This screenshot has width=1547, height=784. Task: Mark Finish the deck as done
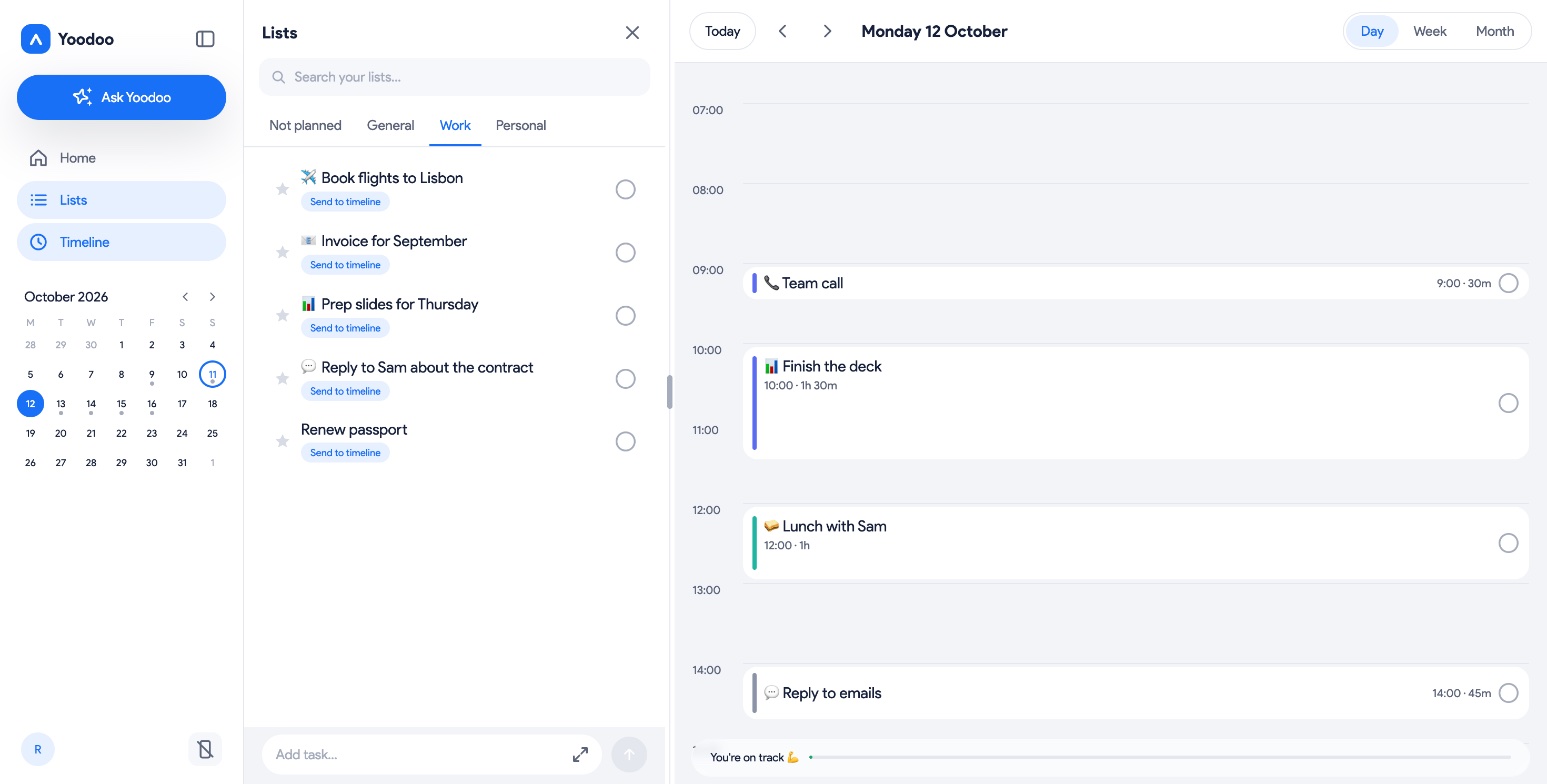[x=1508, y=403]
